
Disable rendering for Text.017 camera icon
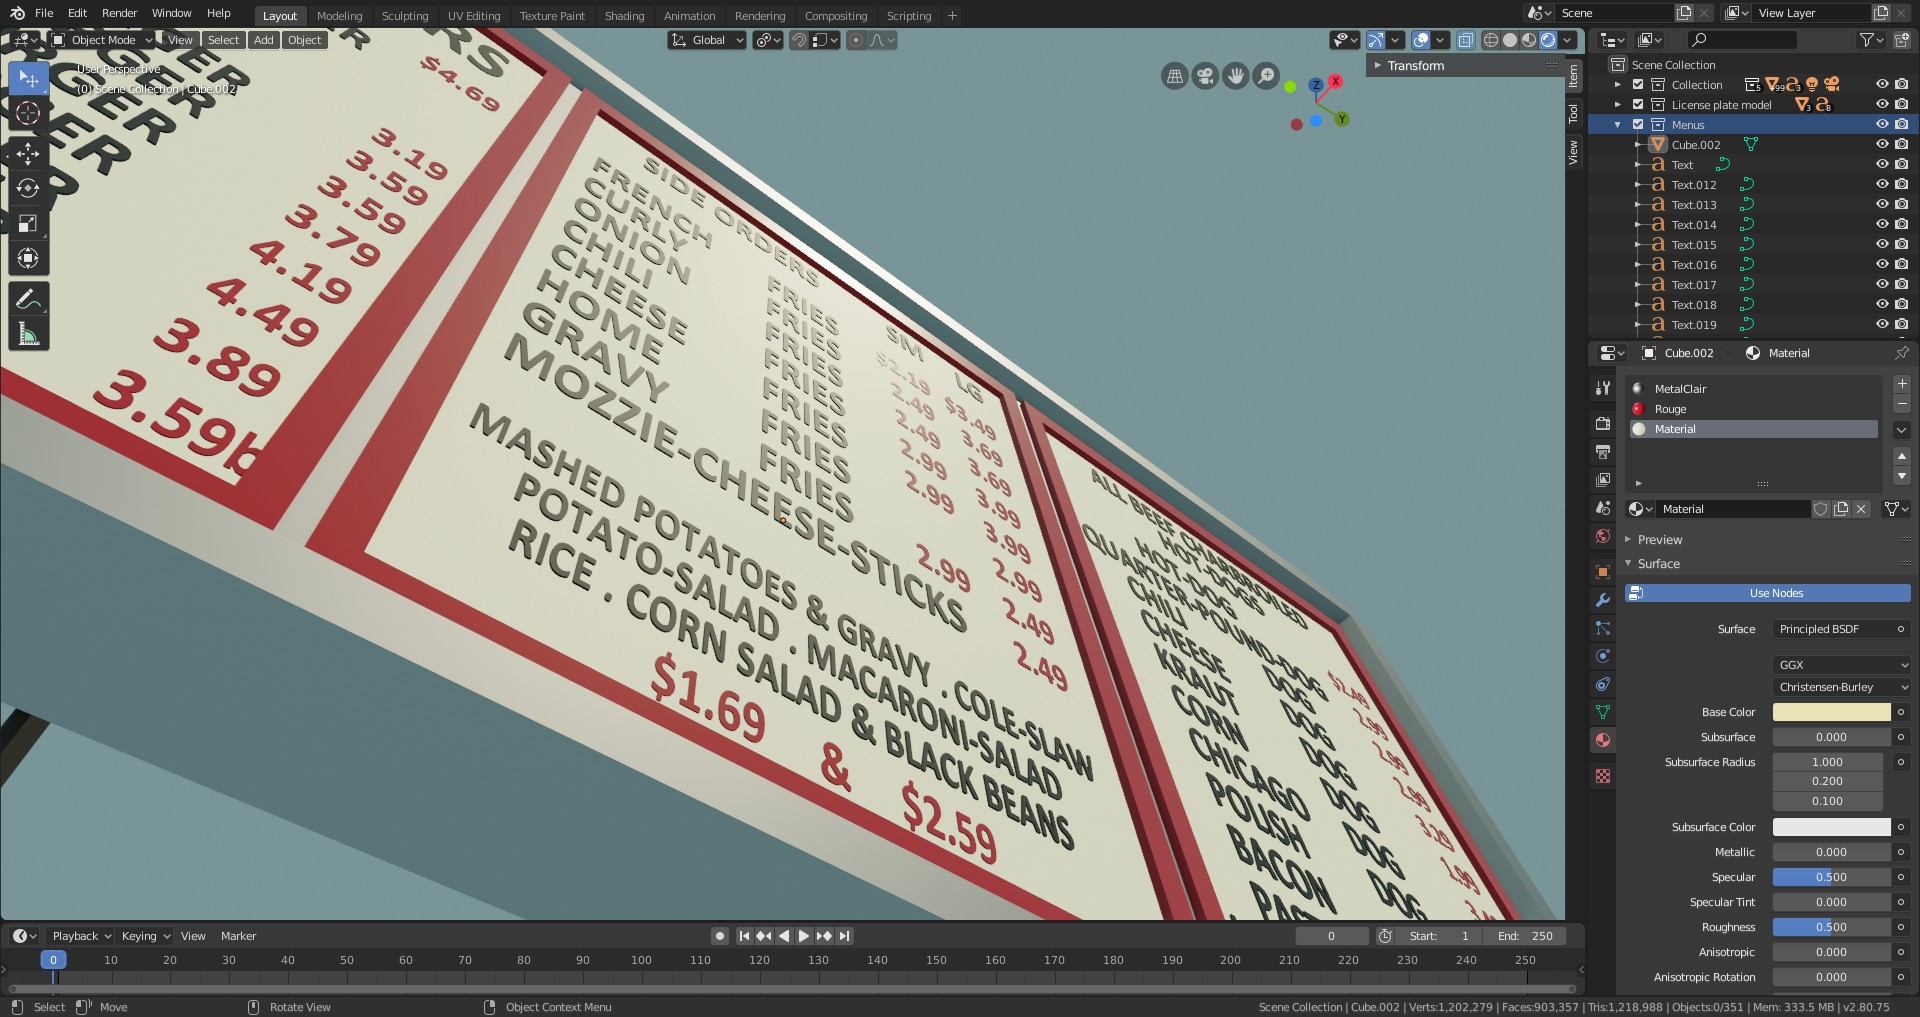click(1901, 285)
